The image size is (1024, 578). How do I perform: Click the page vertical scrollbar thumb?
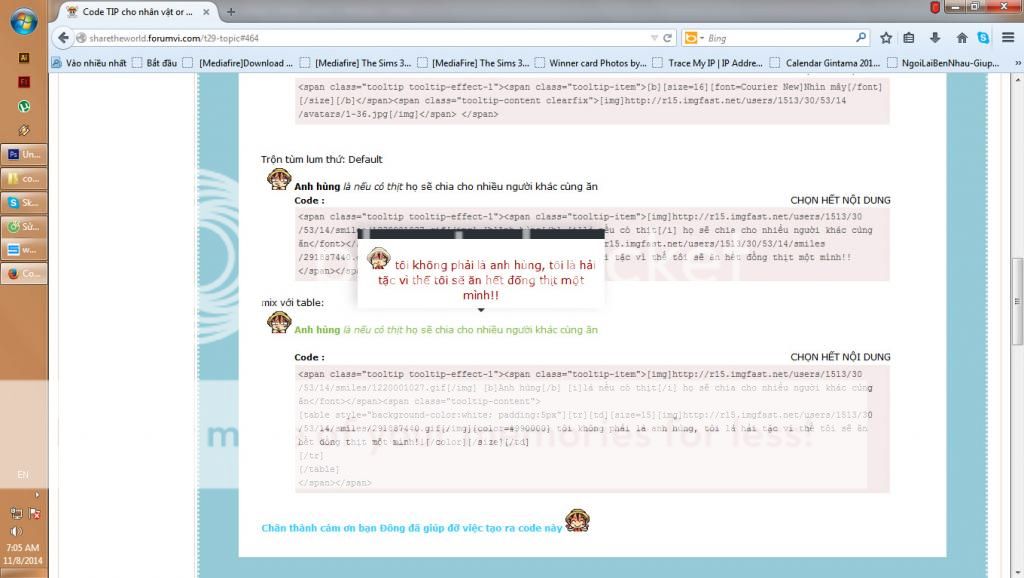point(1017,302)
